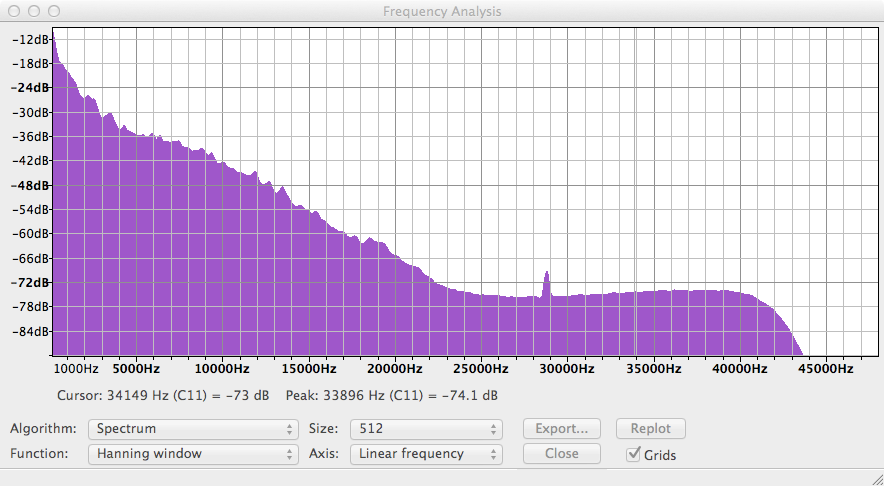Open the Algorithm dropdown set to Spectrum
The width and height of the screenshot is (884, 486).
(193, 429)
